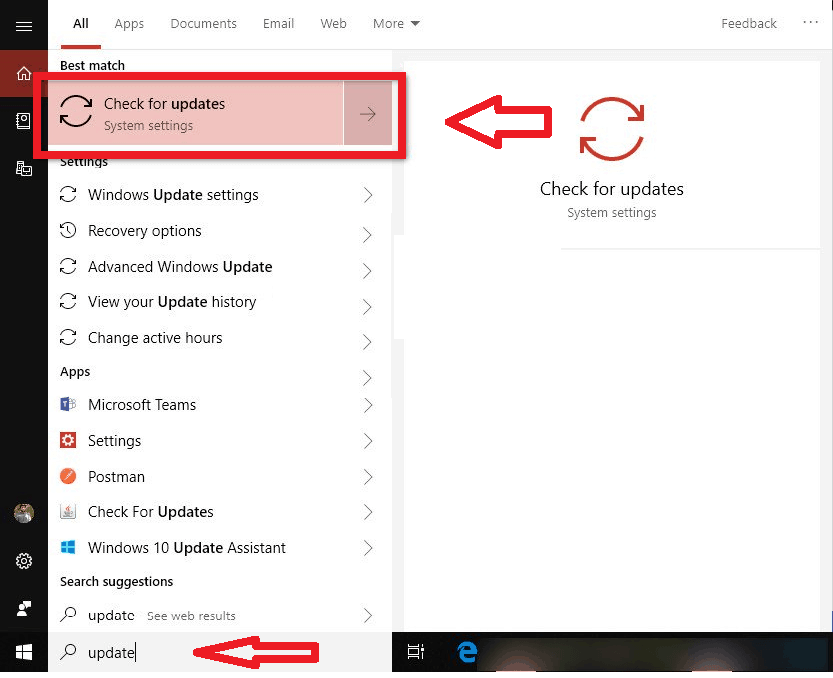This screenshot has height=678, width=833.
Task: Click the search magnifier in search box
Action: 68,651
